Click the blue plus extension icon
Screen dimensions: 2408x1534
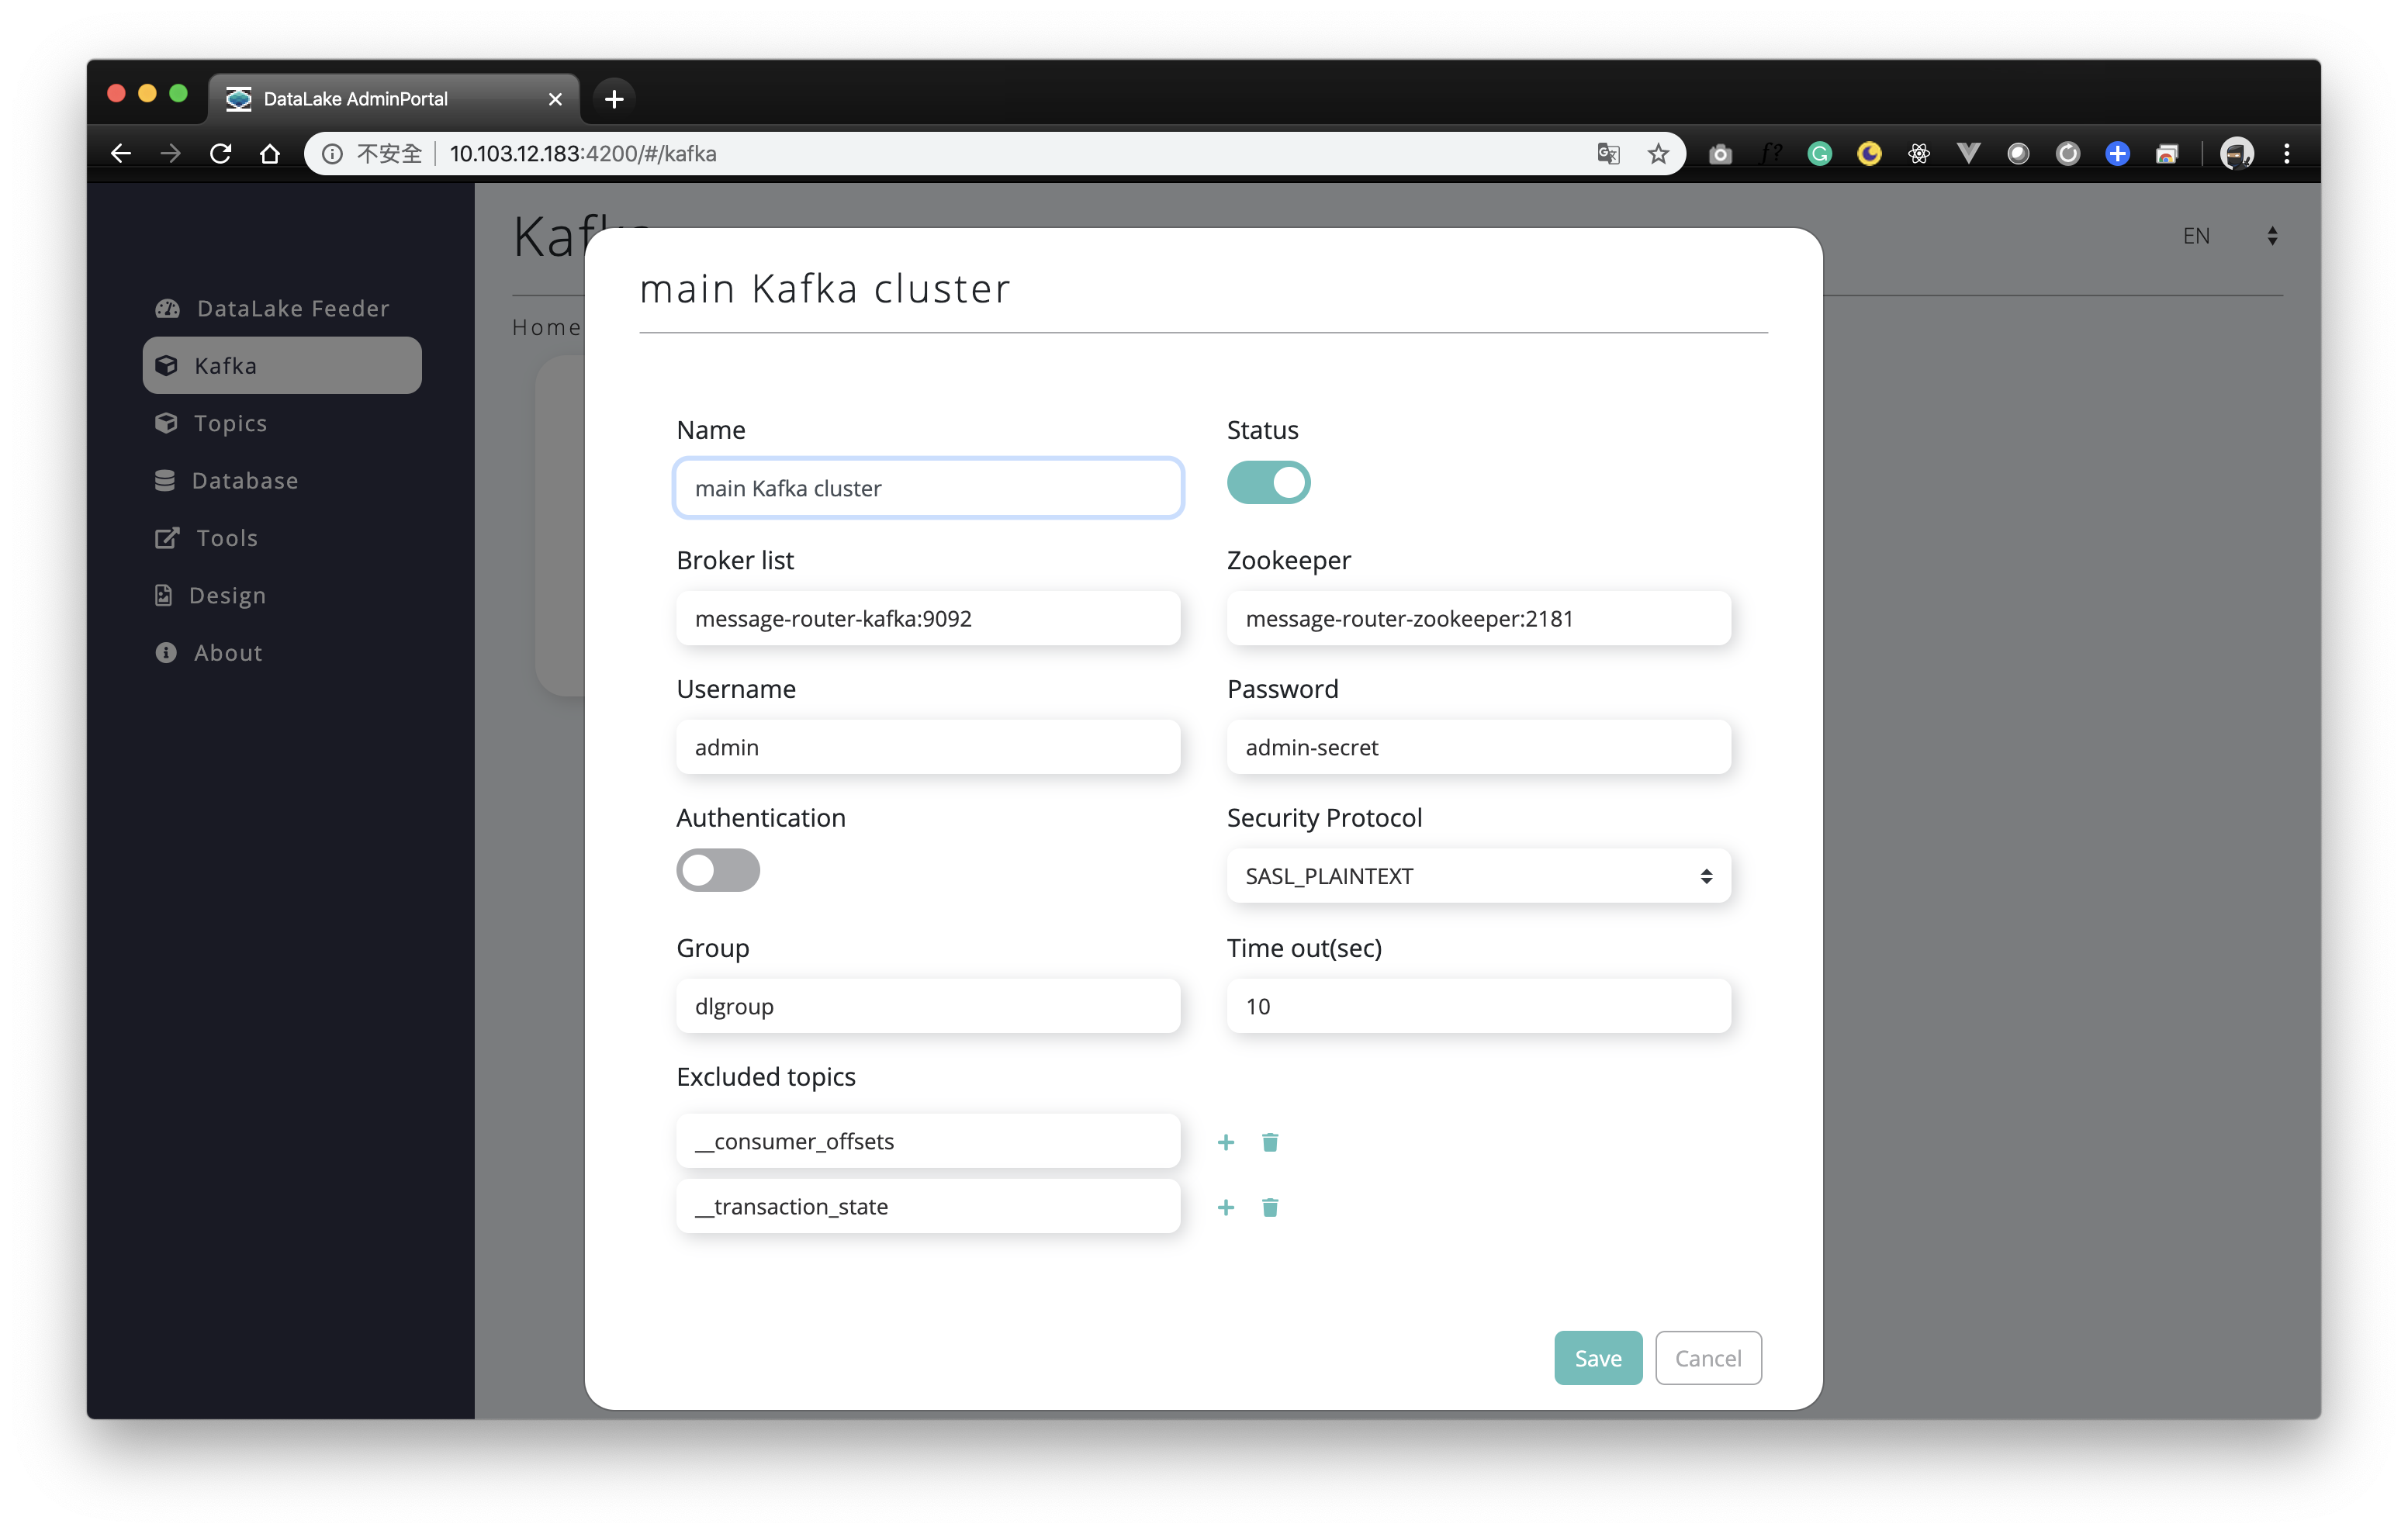click(x=2117, y=153)
